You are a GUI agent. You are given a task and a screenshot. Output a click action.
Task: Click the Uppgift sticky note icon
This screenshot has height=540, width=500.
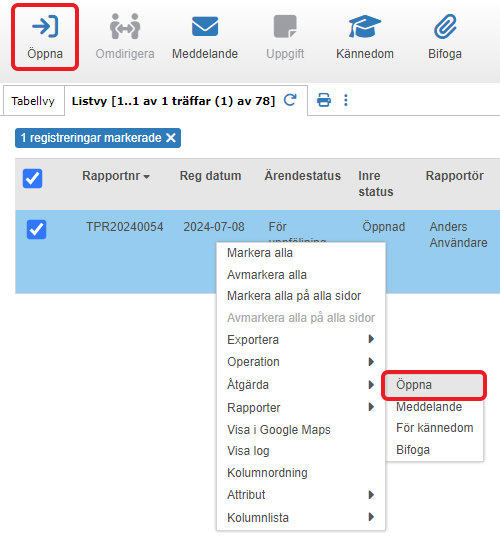pos(285,26)
